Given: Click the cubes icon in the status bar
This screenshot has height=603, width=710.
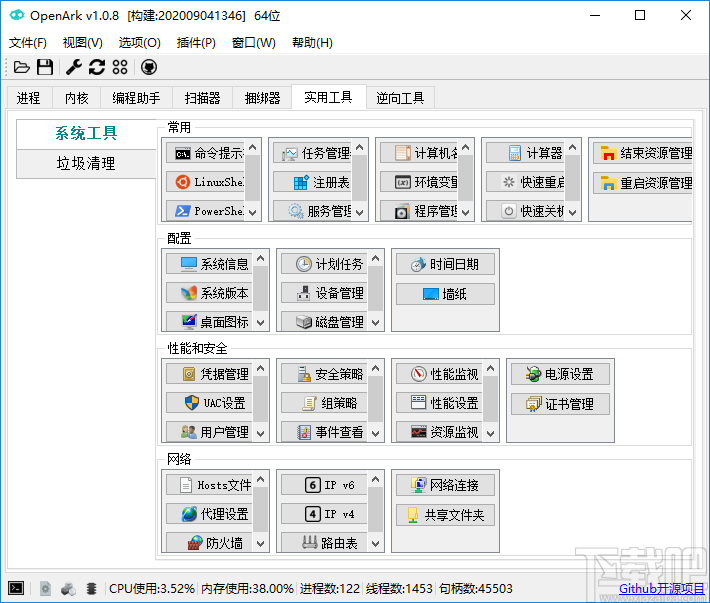Looking at the screenshot, I should 68,589.
